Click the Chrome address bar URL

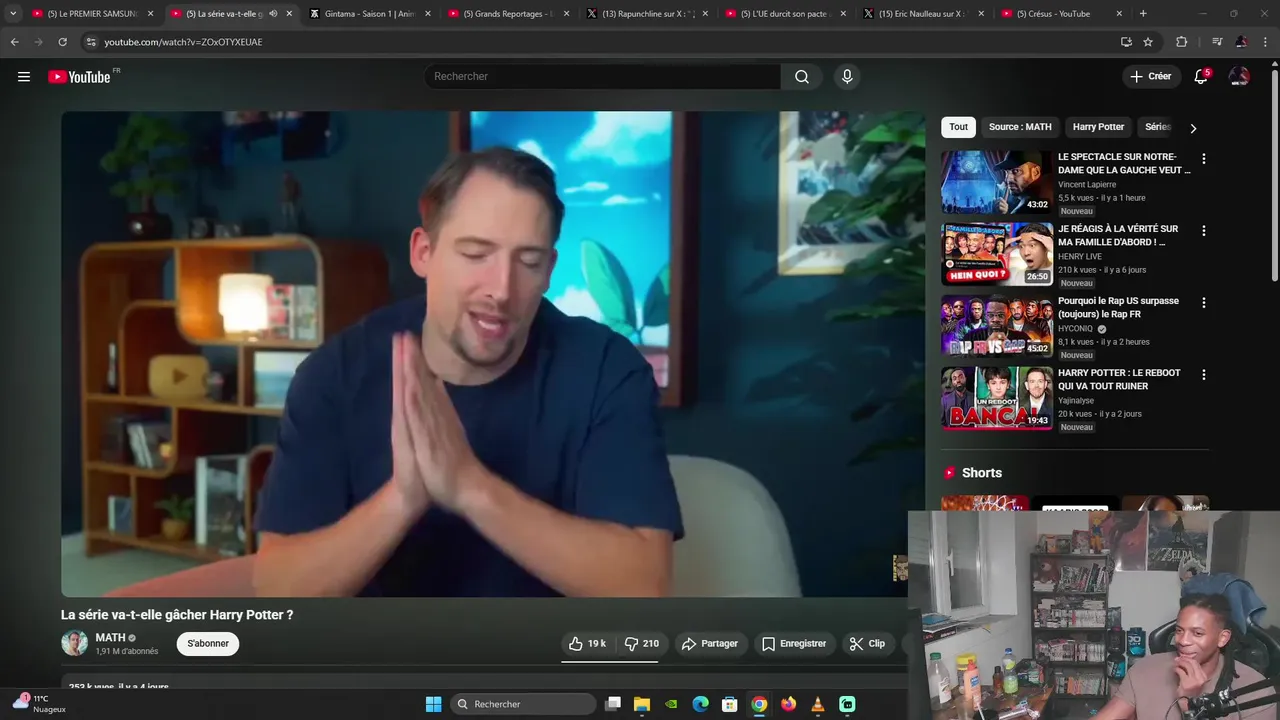(x=183, y=42)
